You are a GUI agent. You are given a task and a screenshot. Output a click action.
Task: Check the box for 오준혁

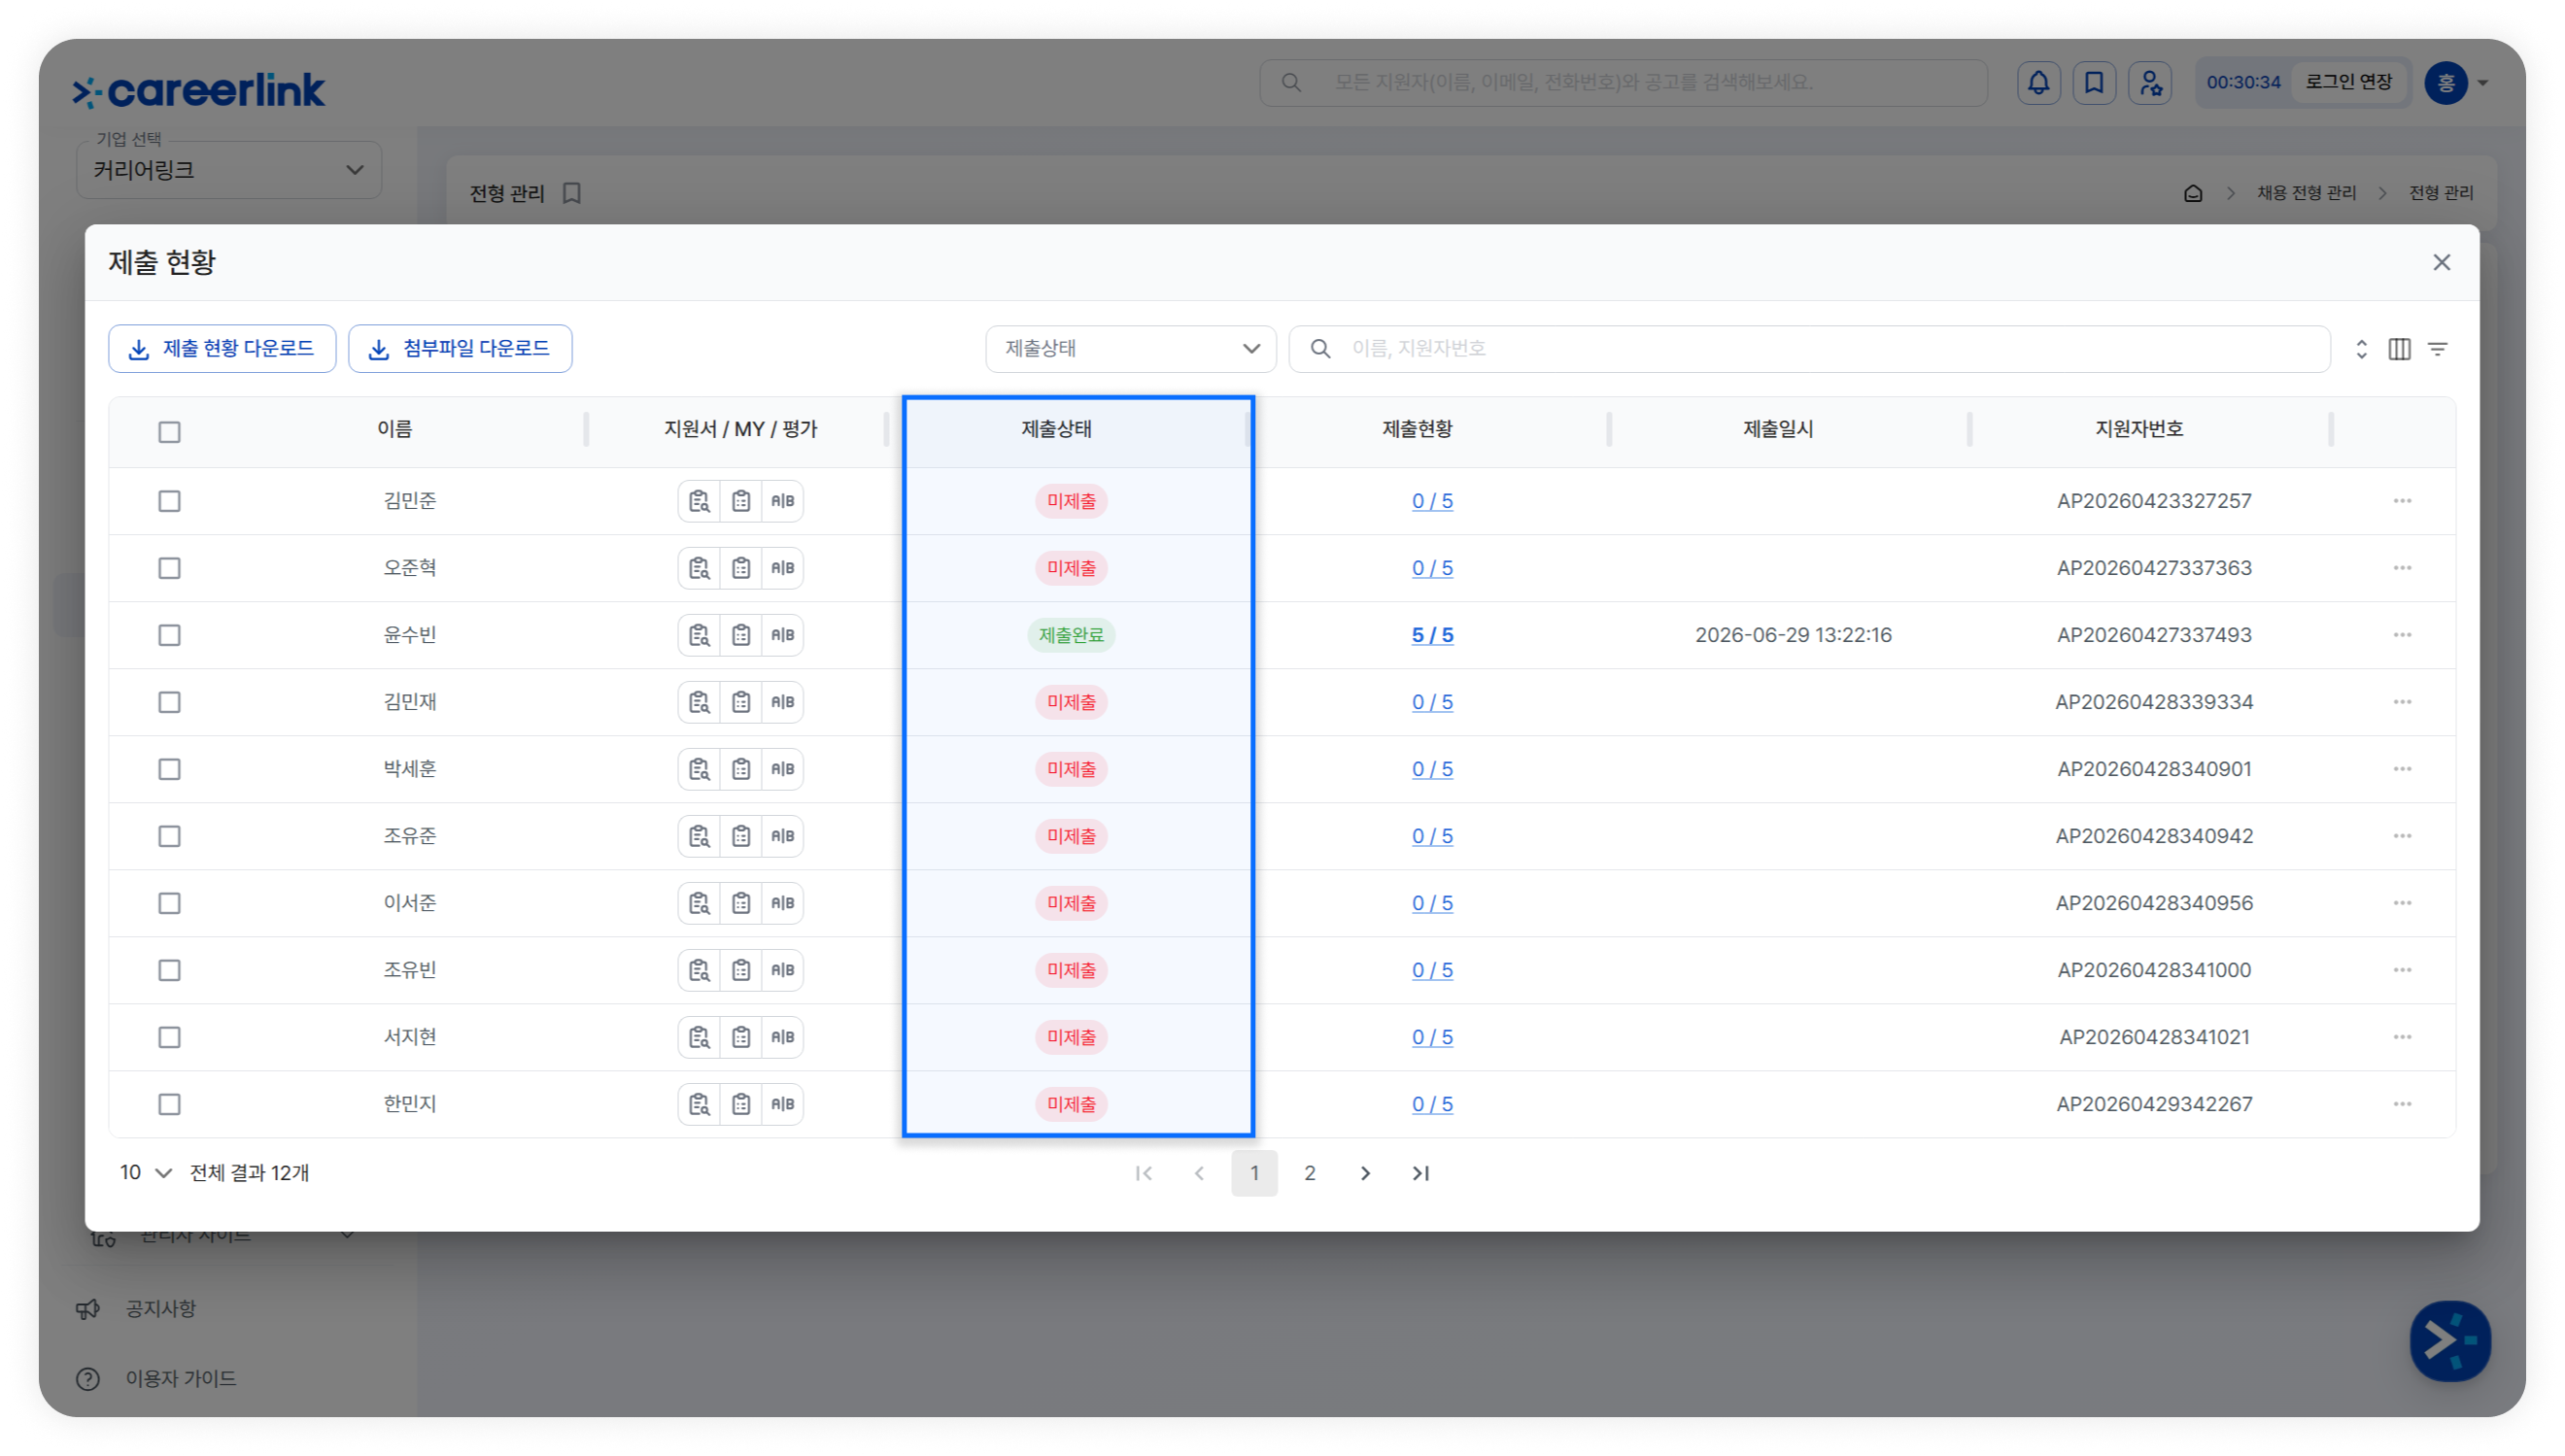point(170,568)
